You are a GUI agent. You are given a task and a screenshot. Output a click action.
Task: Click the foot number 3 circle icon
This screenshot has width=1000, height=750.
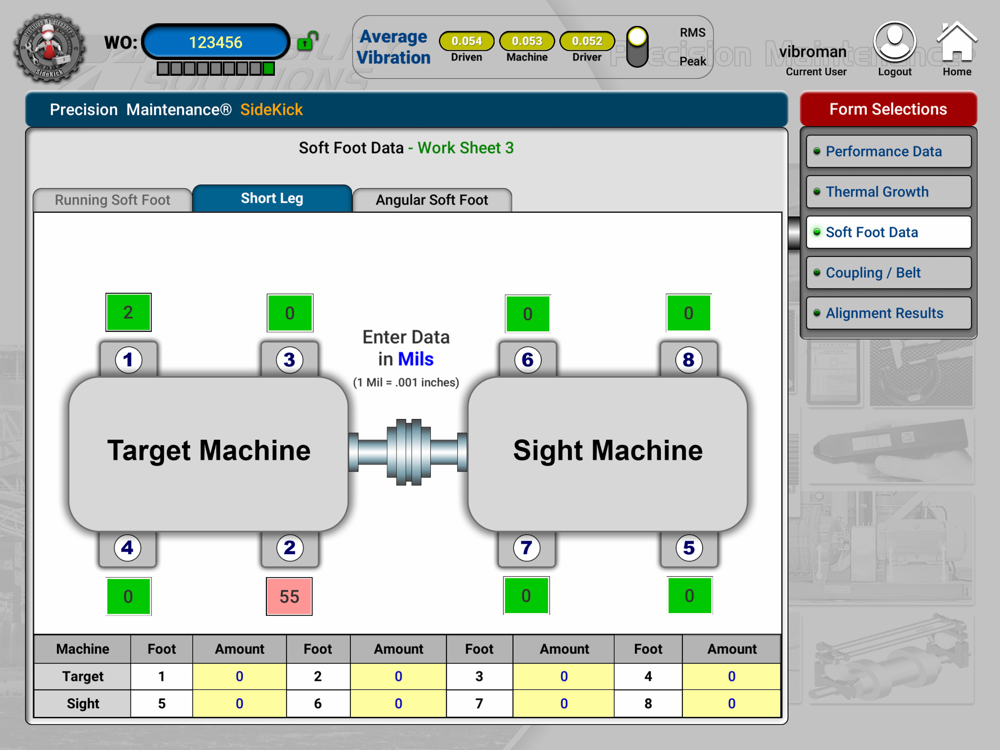tap(290, 360)
